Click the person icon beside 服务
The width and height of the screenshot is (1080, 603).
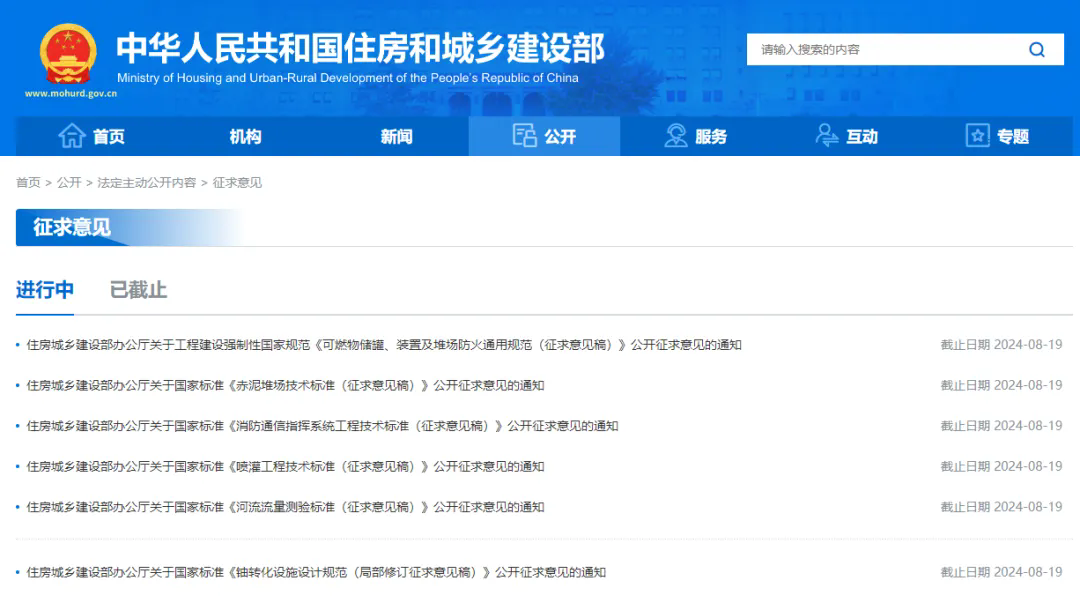(x=676, y=136)
